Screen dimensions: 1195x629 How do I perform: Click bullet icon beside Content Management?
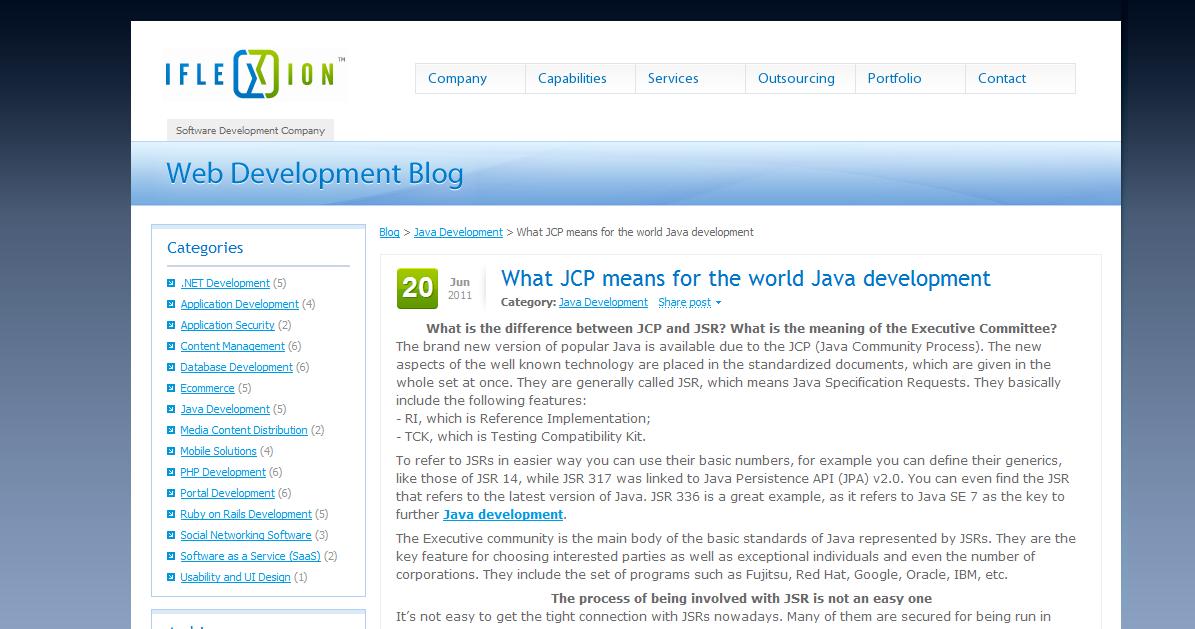point(171,346)
